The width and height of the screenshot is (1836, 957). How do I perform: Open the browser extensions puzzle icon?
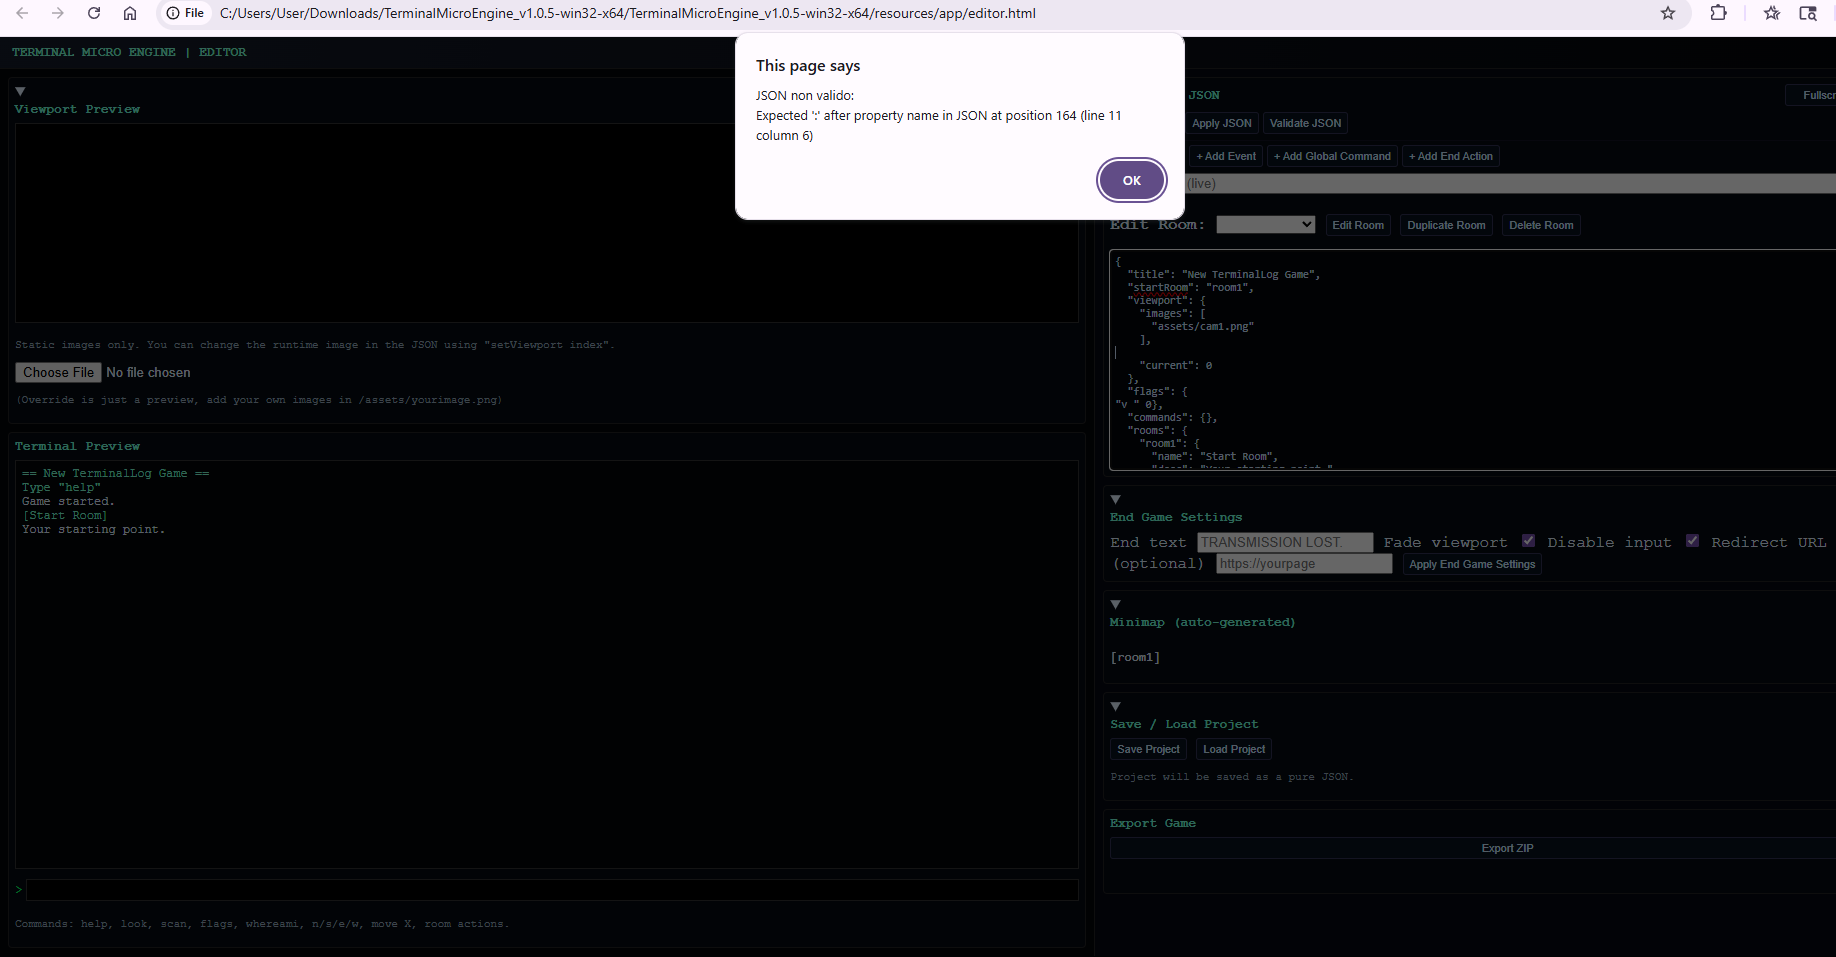point(1719,13)
